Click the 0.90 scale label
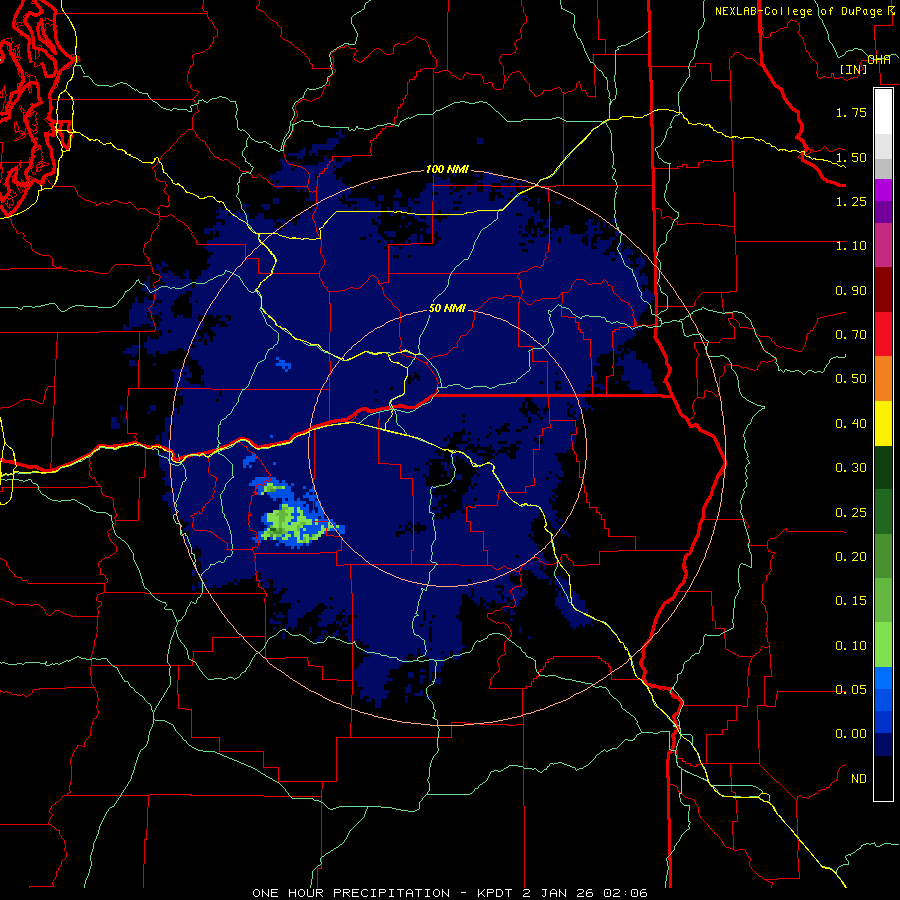900x900 pixels. coord(851,290)
